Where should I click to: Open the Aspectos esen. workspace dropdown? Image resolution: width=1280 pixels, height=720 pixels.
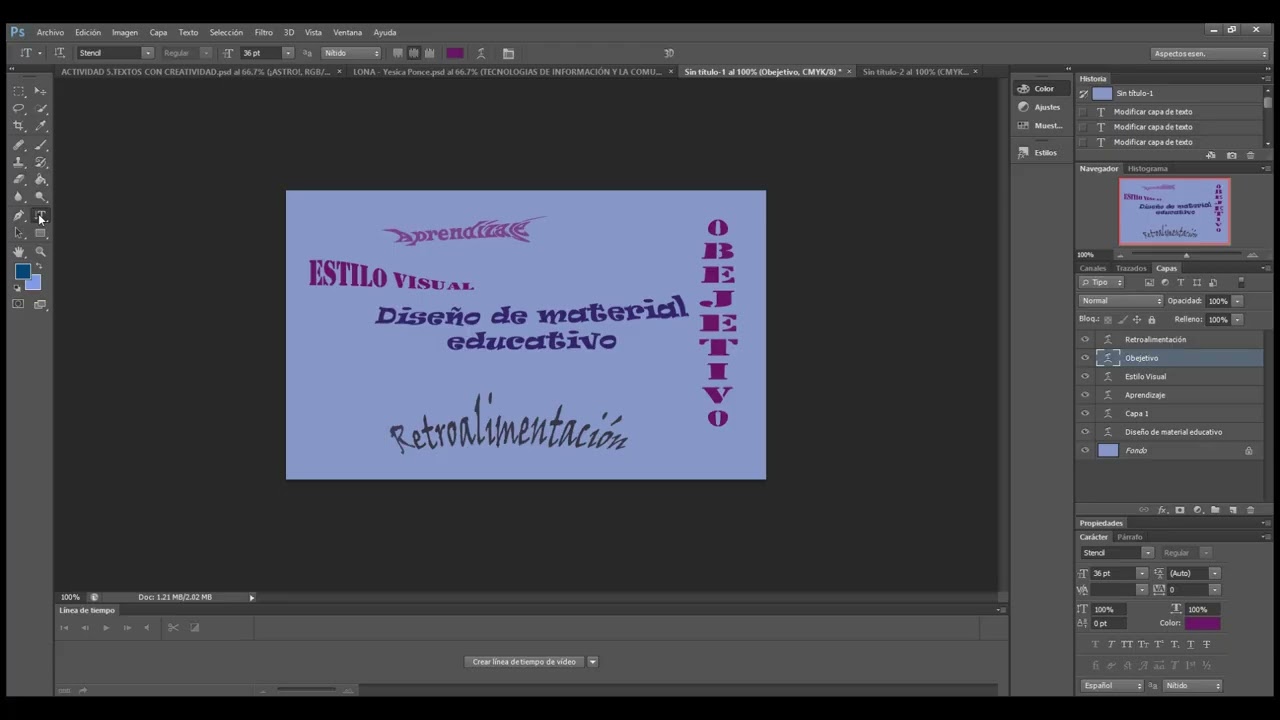pos(1209,53)
